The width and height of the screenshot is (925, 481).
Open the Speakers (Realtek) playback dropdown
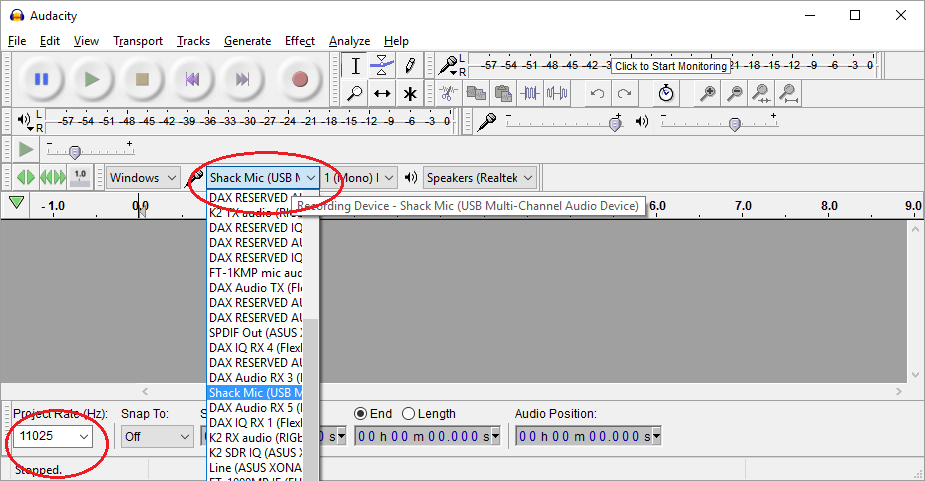tap(480, 178)
